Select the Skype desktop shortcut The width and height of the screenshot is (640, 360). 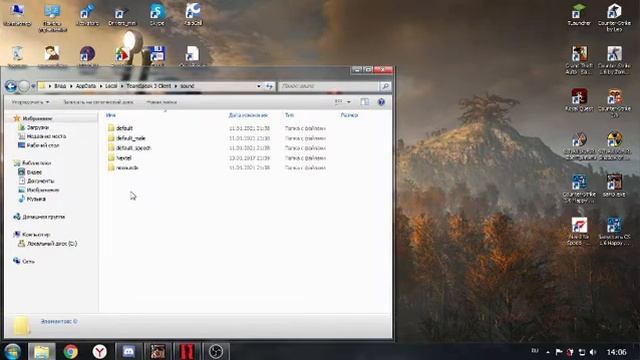157,15
